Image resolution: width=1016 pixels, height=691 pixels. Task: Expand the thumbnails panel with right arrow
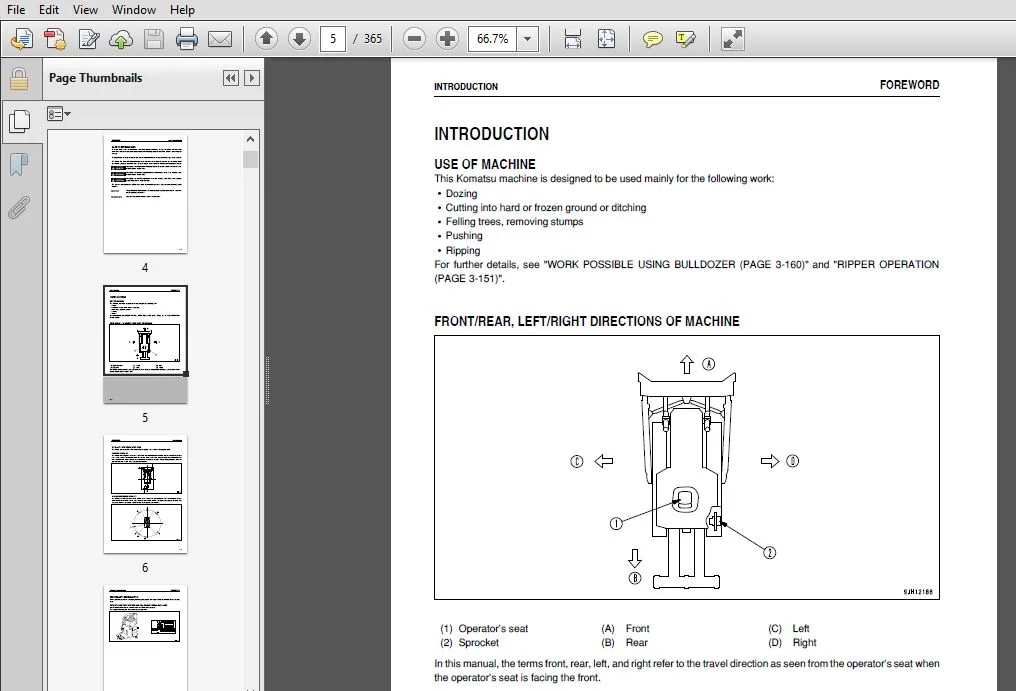pos(252,78)
